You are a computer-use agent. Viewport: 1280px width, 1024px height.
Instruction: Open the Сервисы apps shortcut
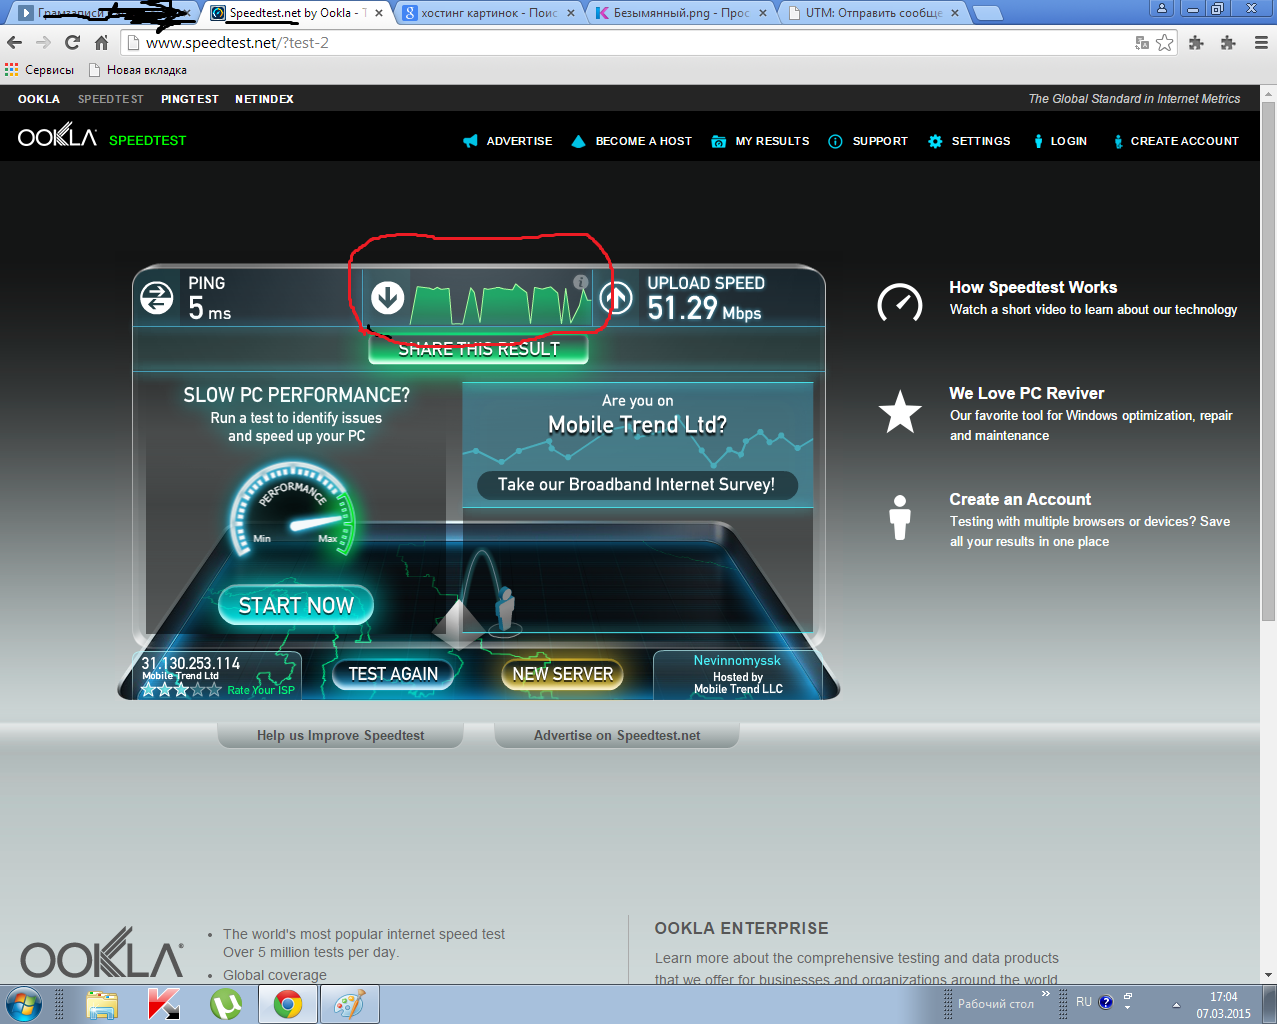[40, 70]
